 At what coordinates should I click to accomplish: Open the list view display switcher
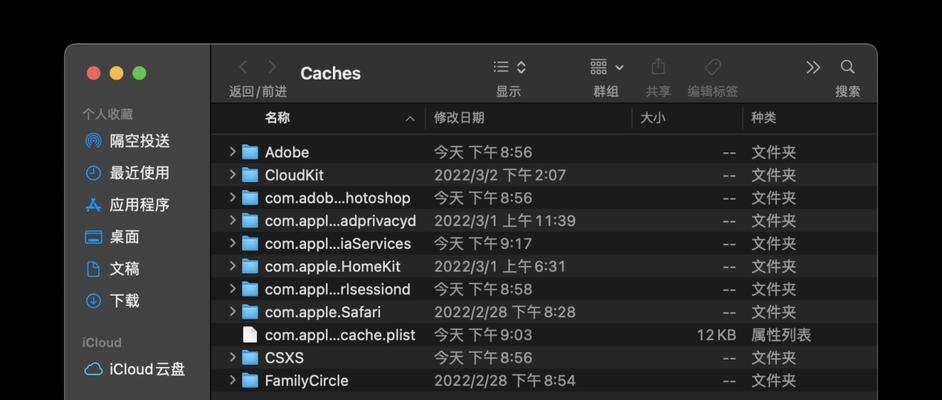[x=509, y=67]
